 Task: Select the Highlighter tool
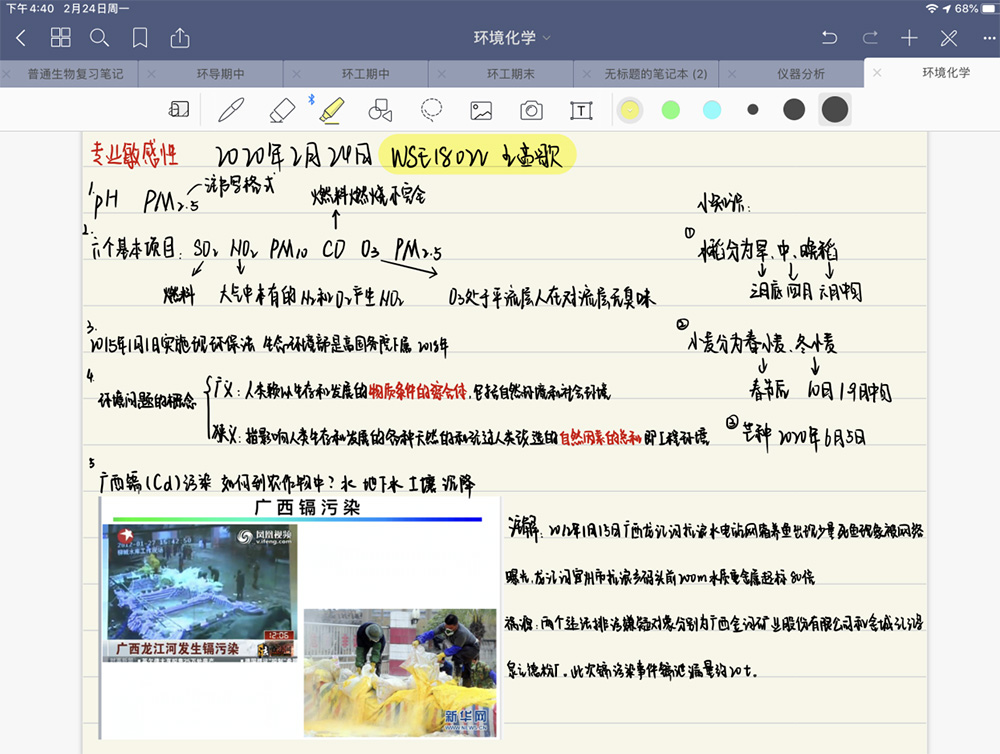tap(331, 109)
